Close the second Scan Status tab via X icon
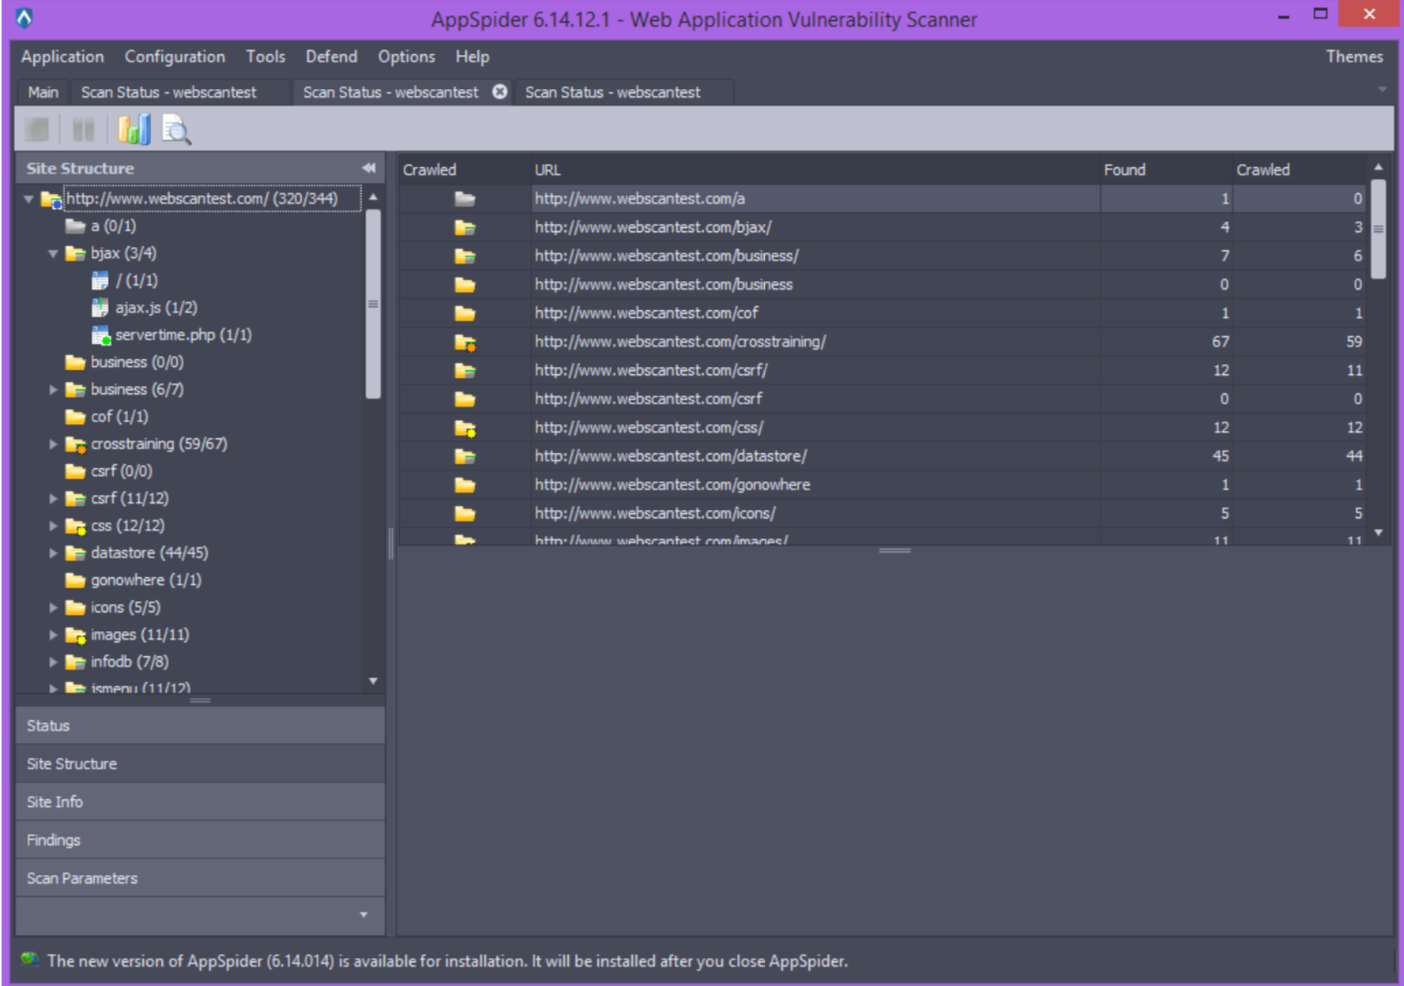The height and width of the screenshot is (986, 1404). click(x=500, y=92)
